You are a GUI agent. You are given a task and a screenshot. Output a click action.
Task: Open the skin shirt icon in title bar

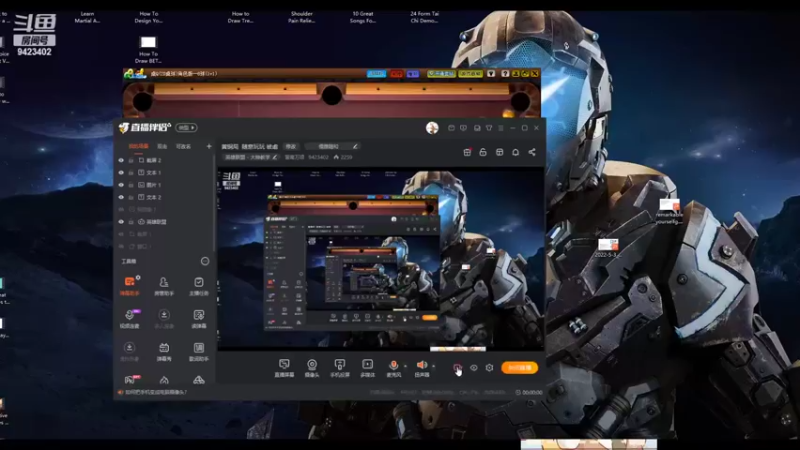click(x=489, y=128)
